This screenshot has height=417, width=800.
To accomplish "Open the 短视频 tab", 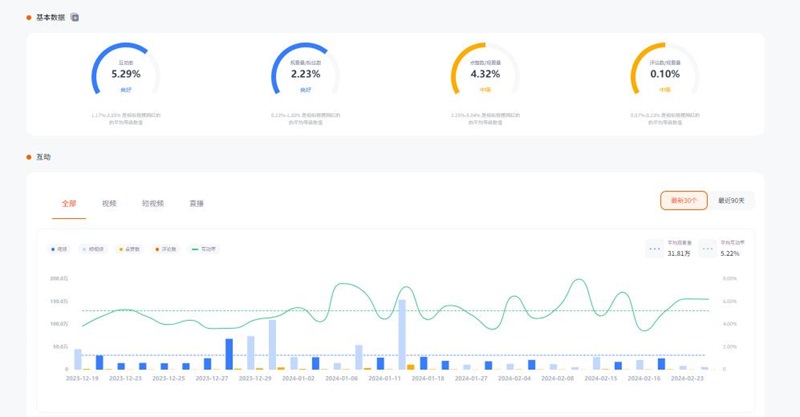I will [x=152, y=203].
